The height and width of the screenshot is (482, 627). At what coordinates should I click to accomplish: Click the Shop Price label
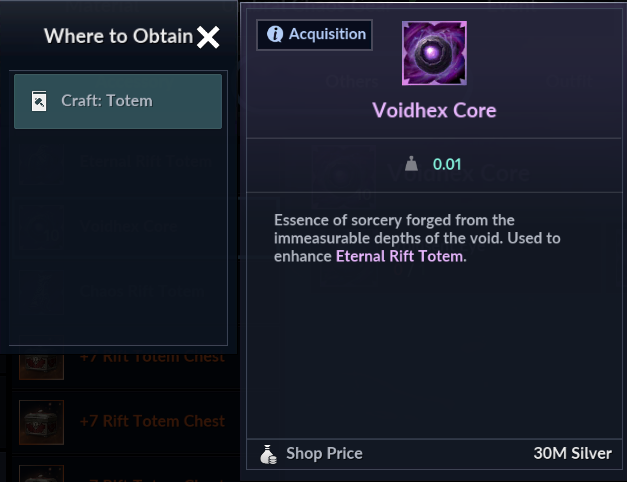pos(324,453)
